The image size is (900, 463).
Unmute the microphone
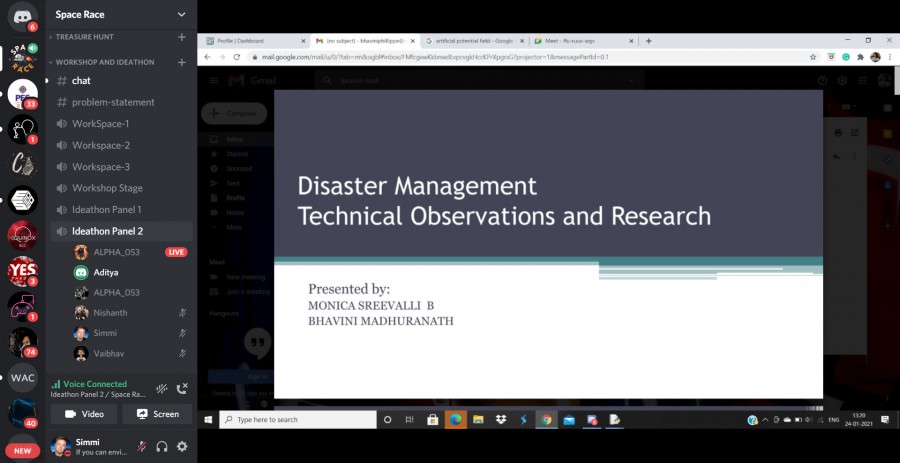142,446
